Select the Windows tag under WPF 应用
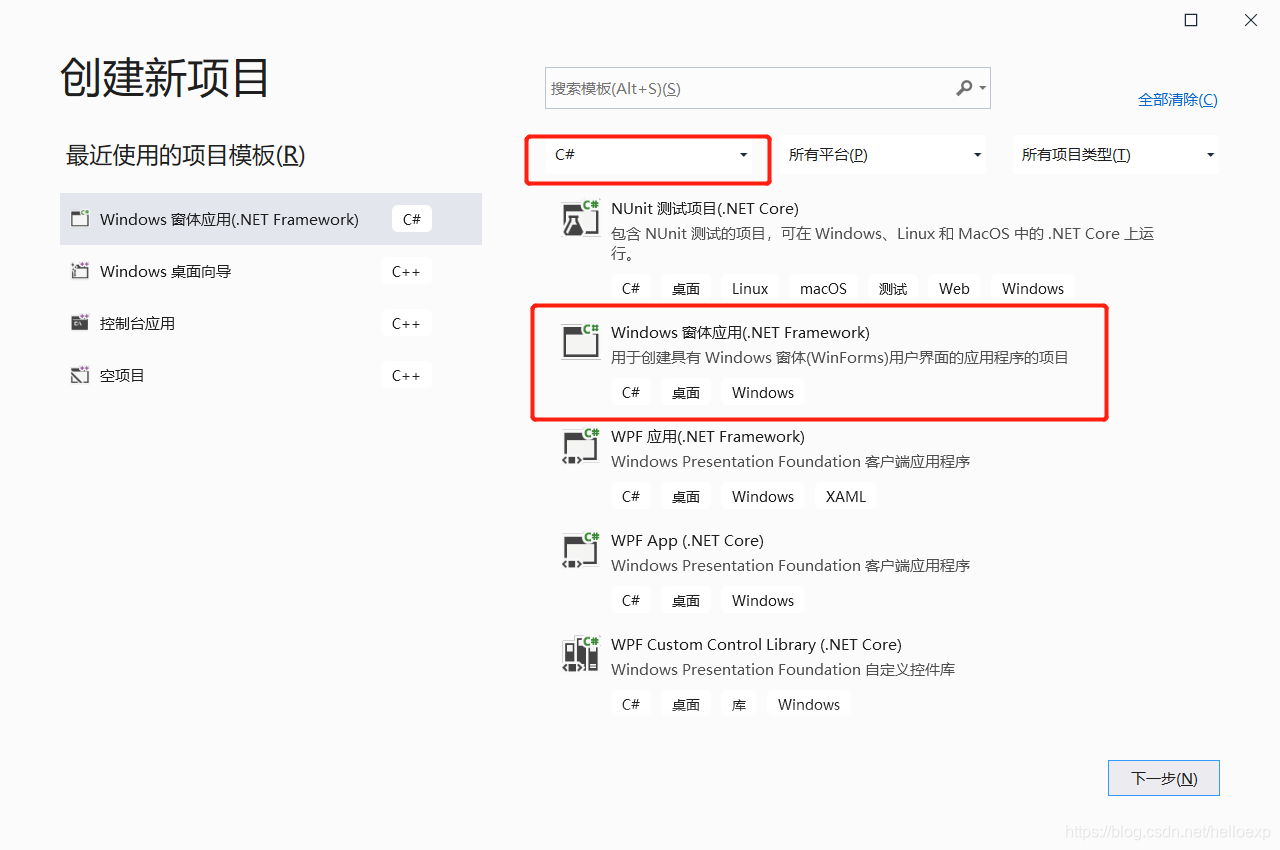1280x850 pixels. click(762, 496)
